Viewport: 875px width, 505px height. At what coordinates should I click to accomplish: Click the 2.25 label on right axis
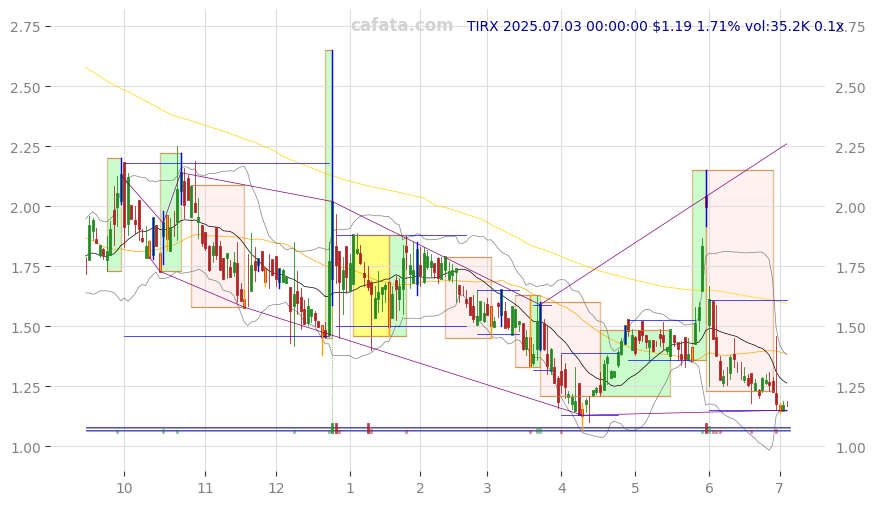click(x=850, y=148)
